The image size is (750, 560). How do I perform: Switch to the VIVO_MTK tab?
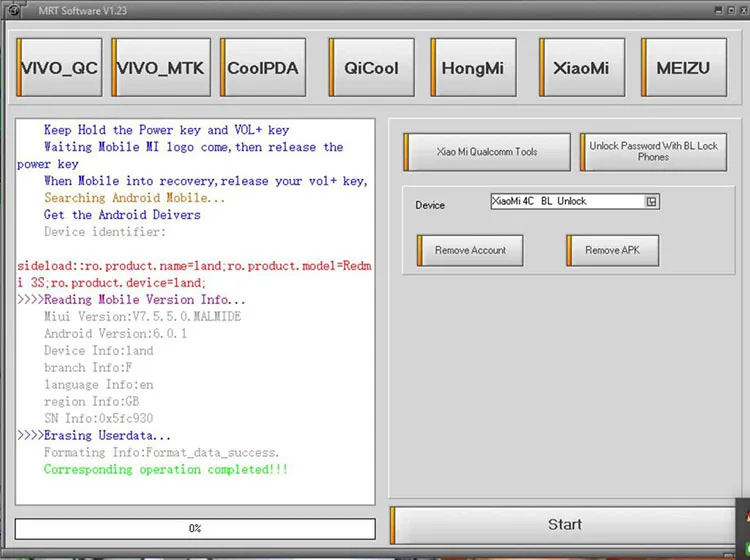coord(161,67)
